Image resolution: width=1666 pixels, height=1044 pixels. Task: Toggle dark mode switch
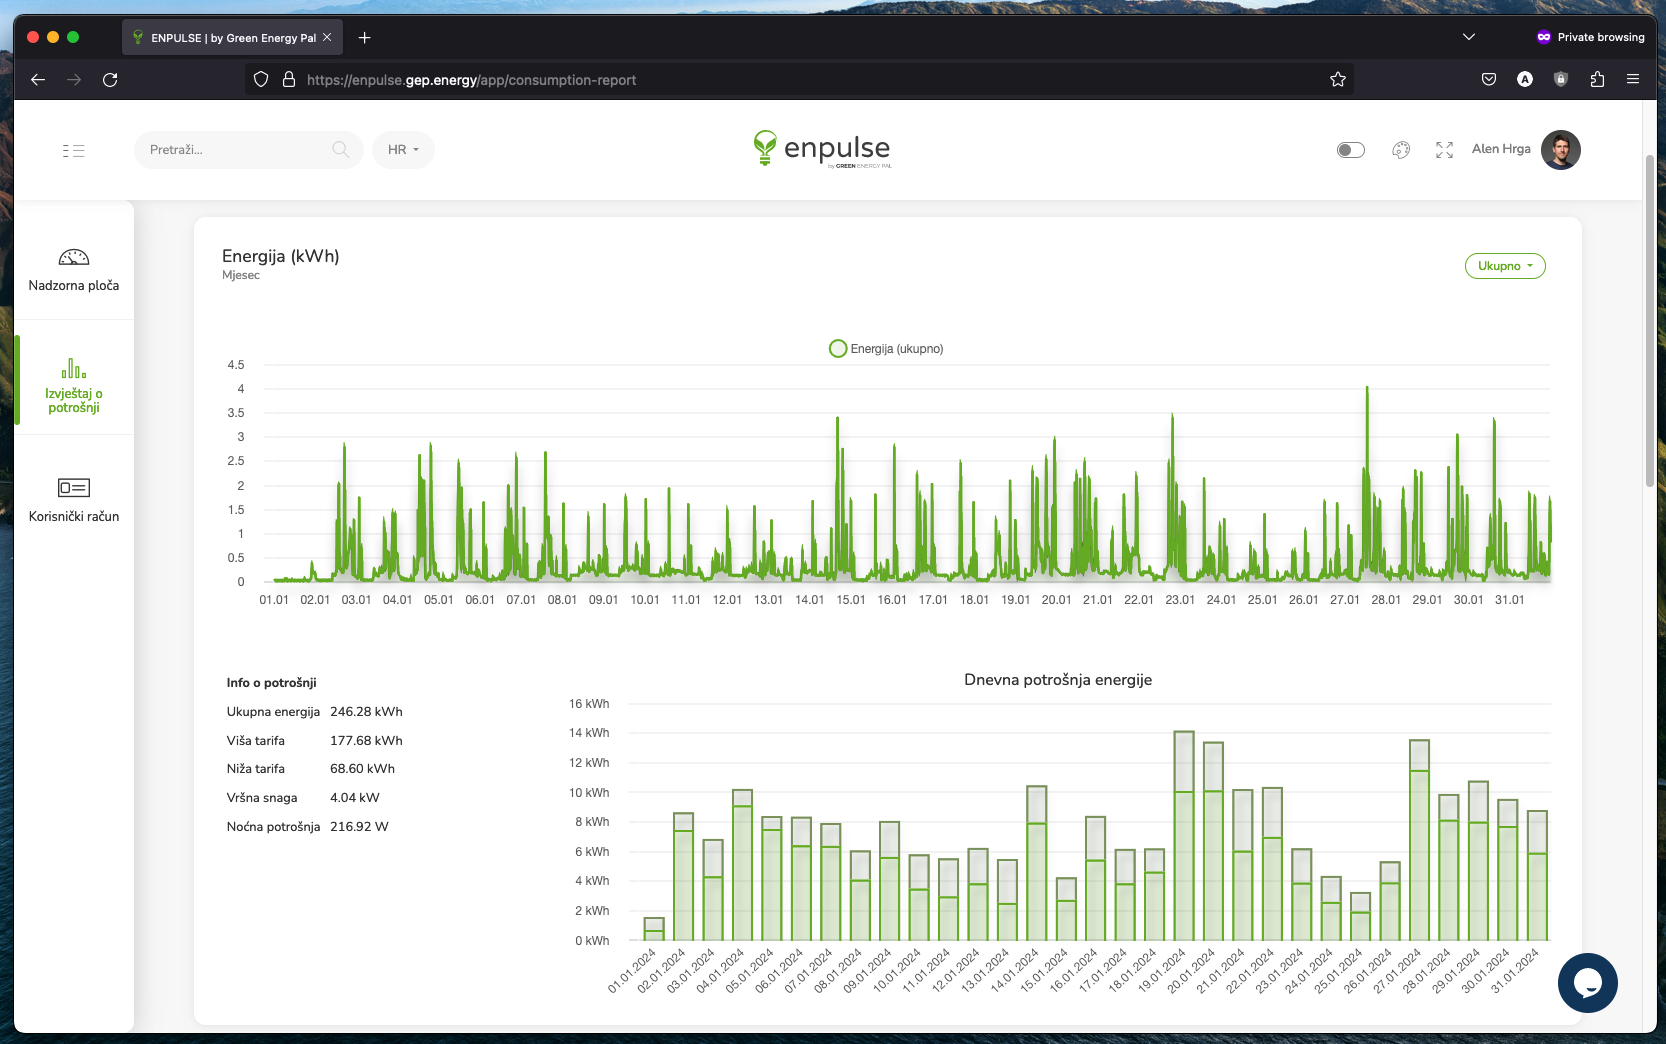click(x=1350, y=149)
